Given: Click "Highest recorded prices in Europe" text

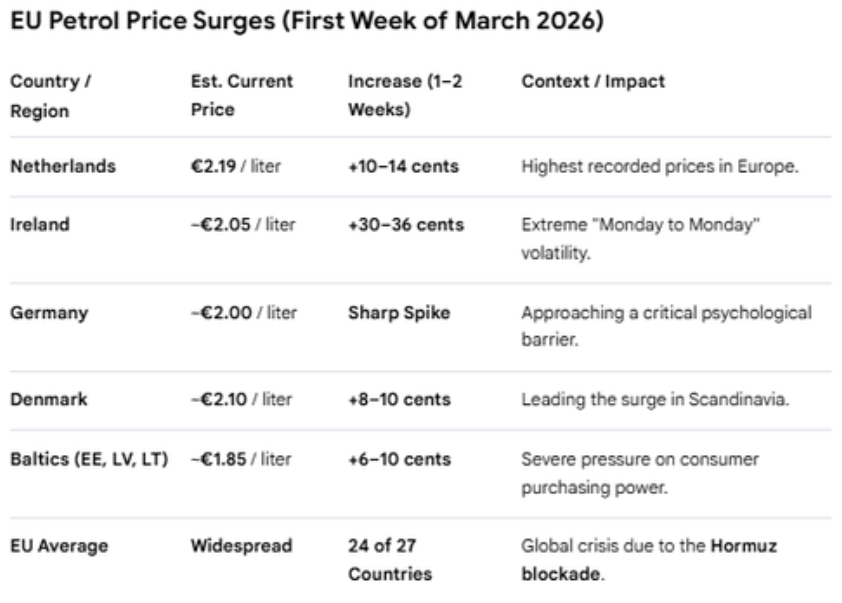Looking at the screenshot, I should click(x=660, y=167).
